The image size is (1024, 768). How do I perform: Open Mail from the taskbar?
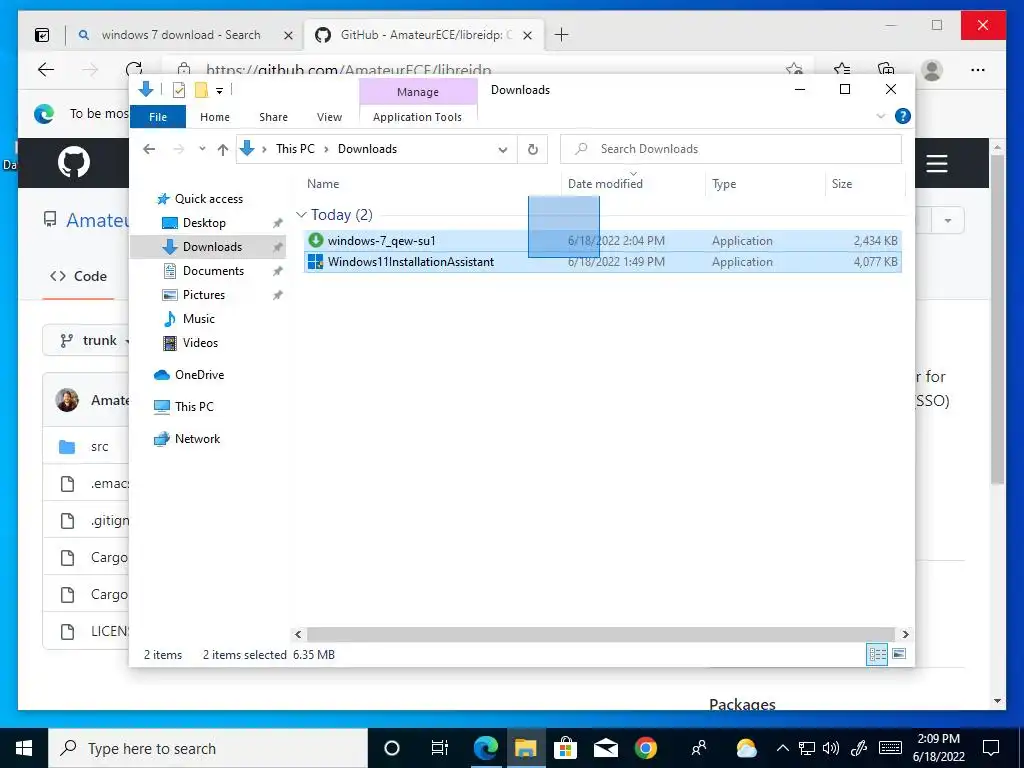pos(605,748)
